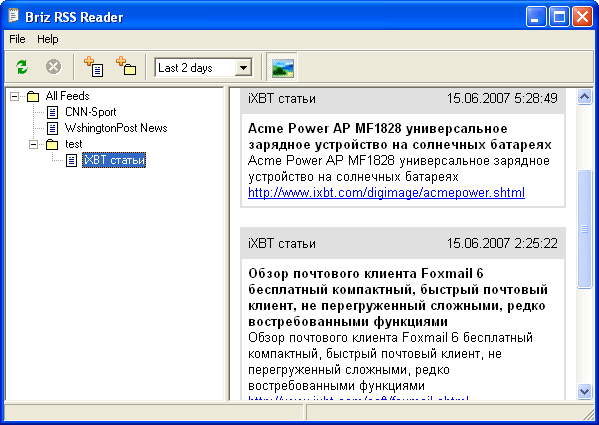Select the iXBT статьи feed
Image resolution: width=599 pixels, height=425 pixels.
click(114, 160)
